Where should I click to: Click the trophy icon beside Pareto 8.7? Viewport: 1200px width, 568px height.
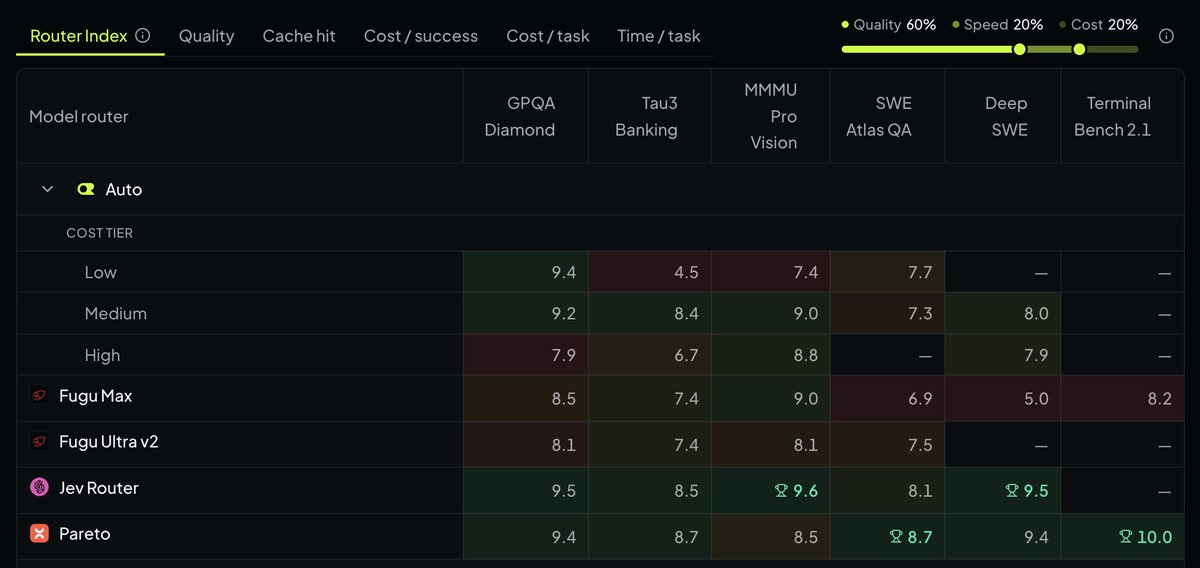[x=895, y=537]
